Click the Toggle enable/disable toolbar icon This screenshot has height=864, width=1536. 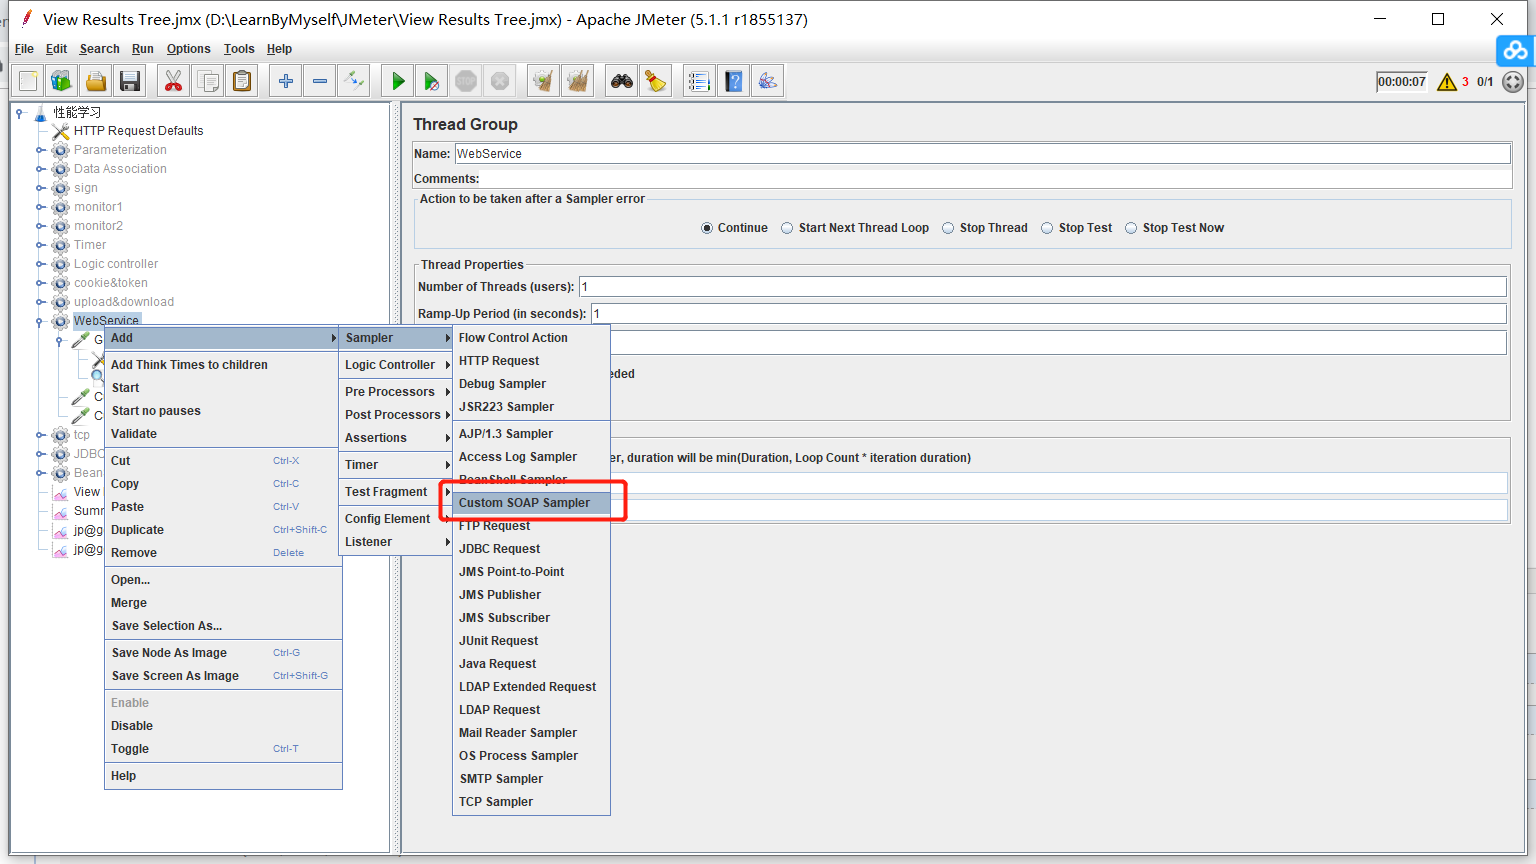pos(354,81)
